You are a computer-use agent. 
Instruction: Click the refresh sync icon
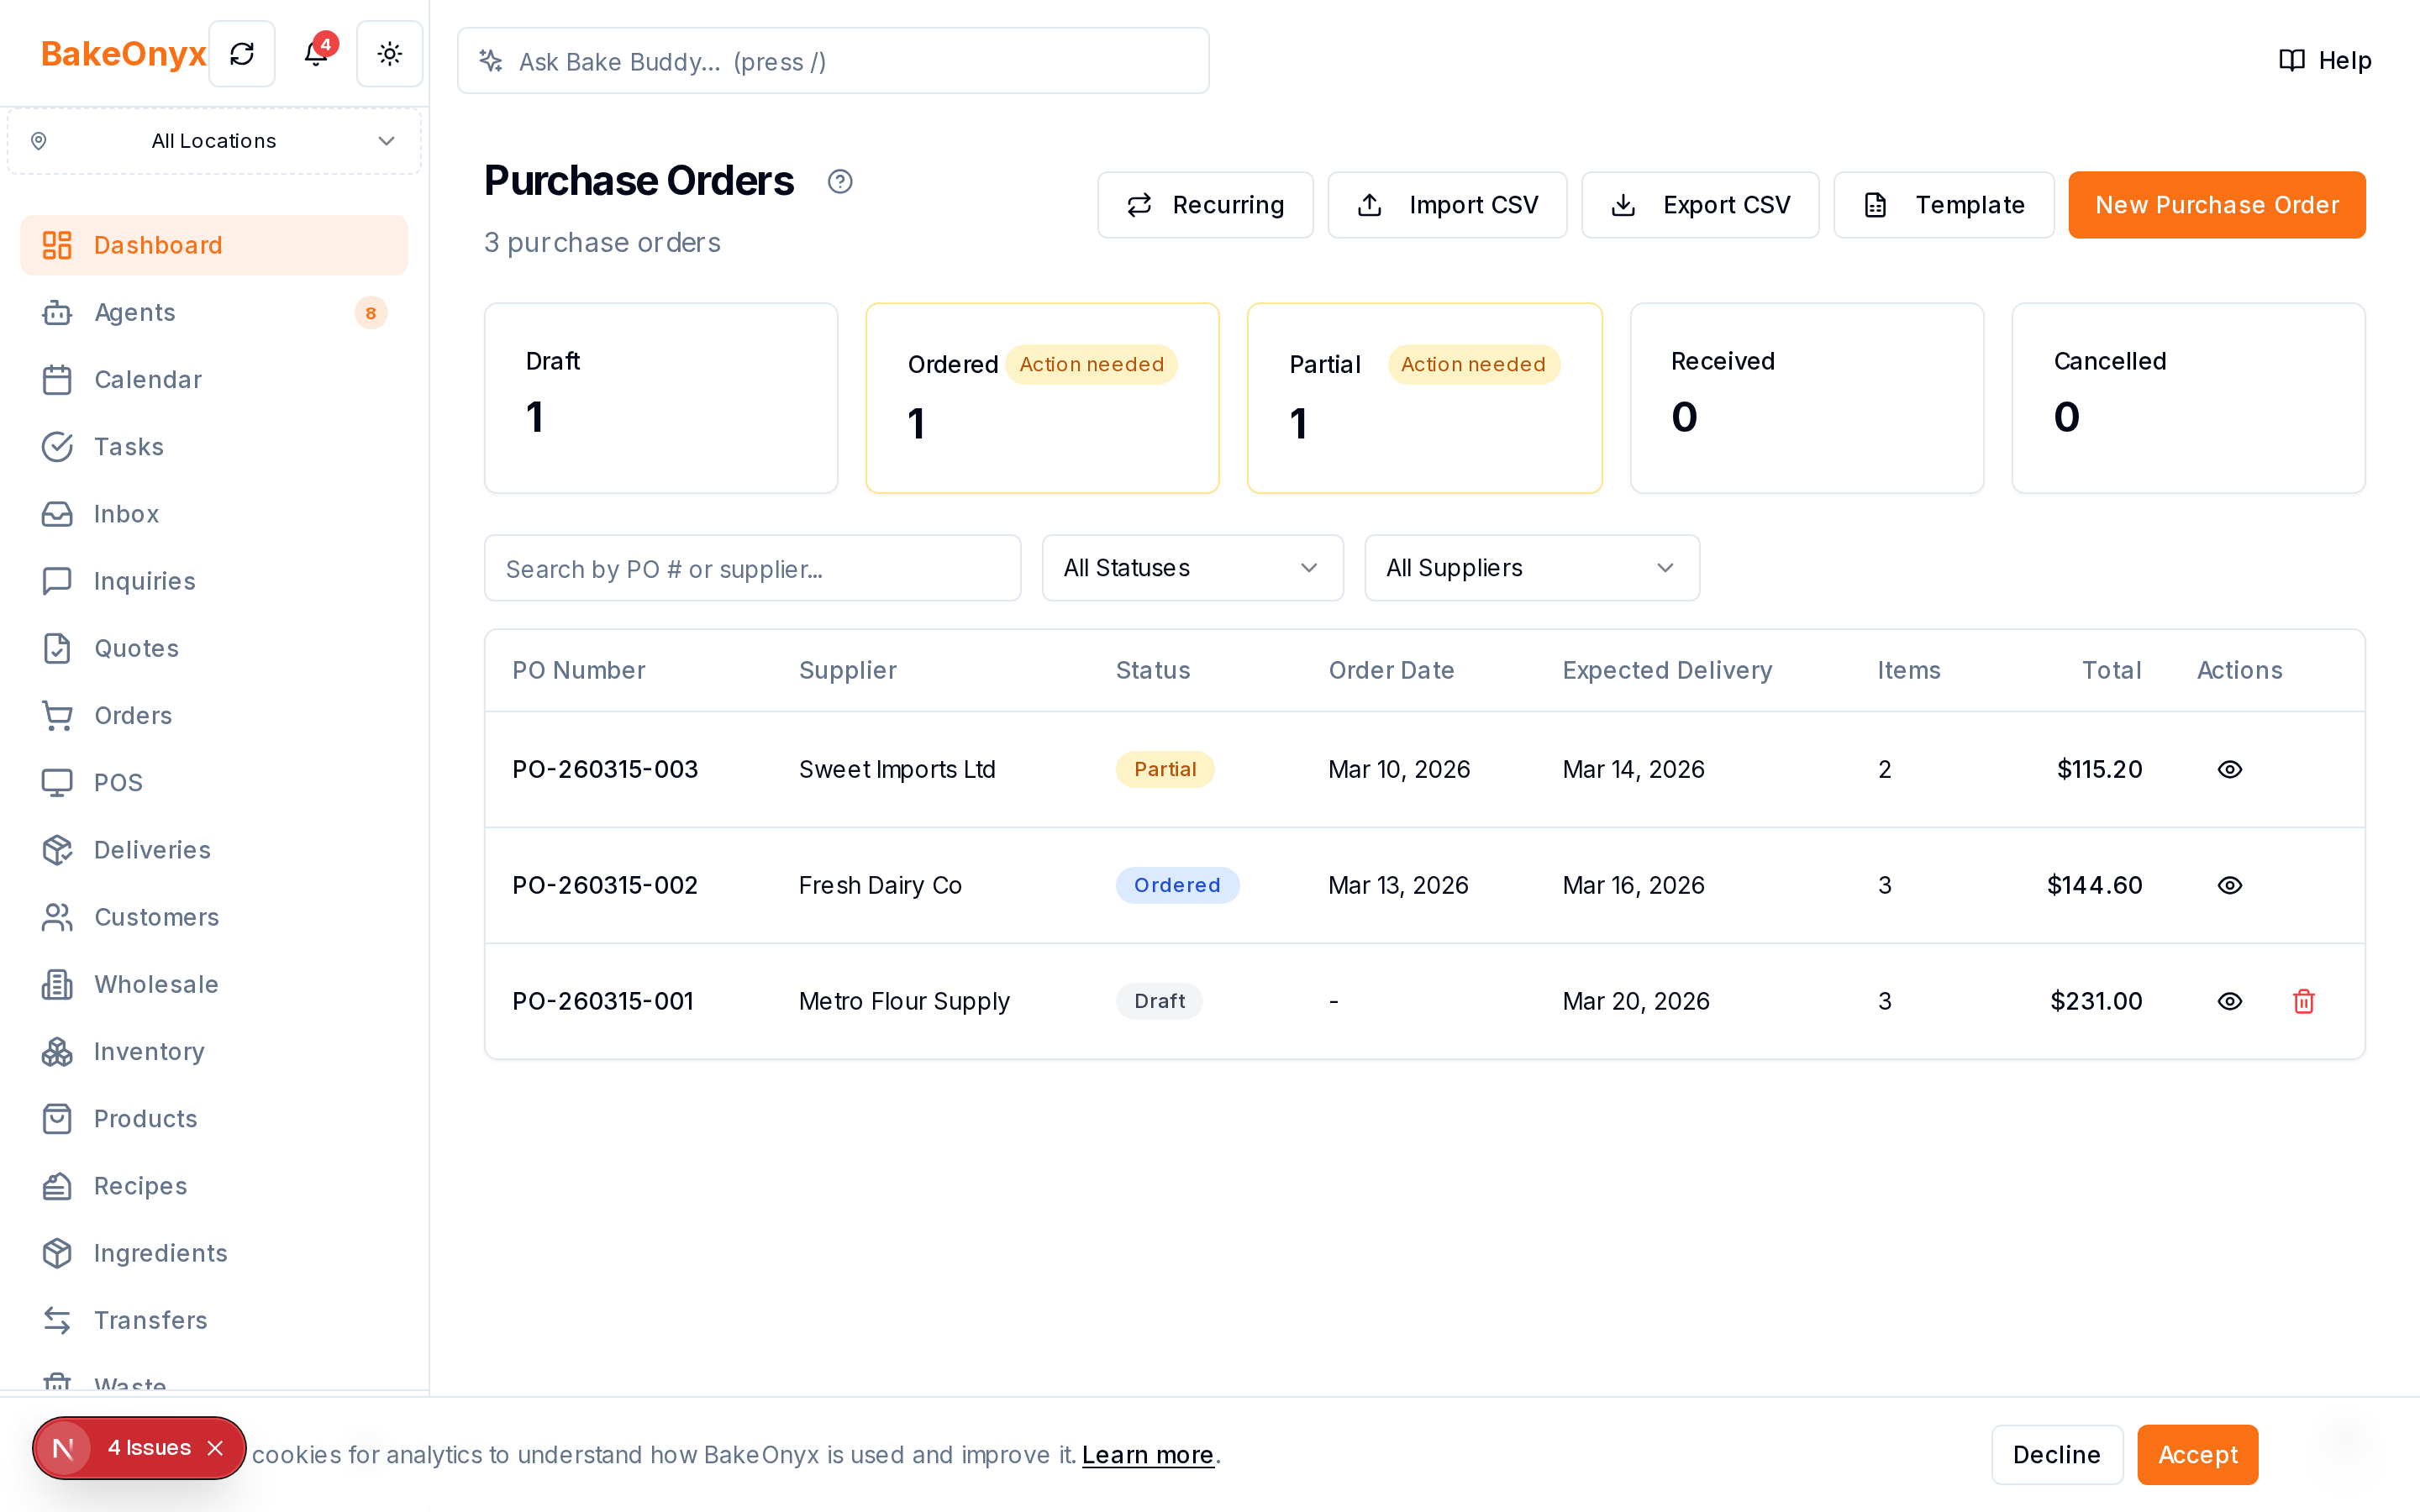[242, 54]
